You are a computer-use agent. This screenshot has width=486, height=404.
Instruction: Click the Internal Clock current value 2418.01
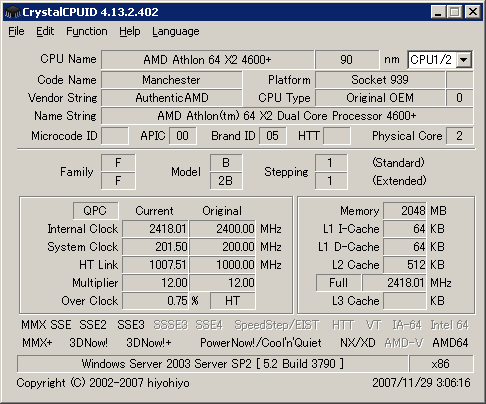coord(155,229)
